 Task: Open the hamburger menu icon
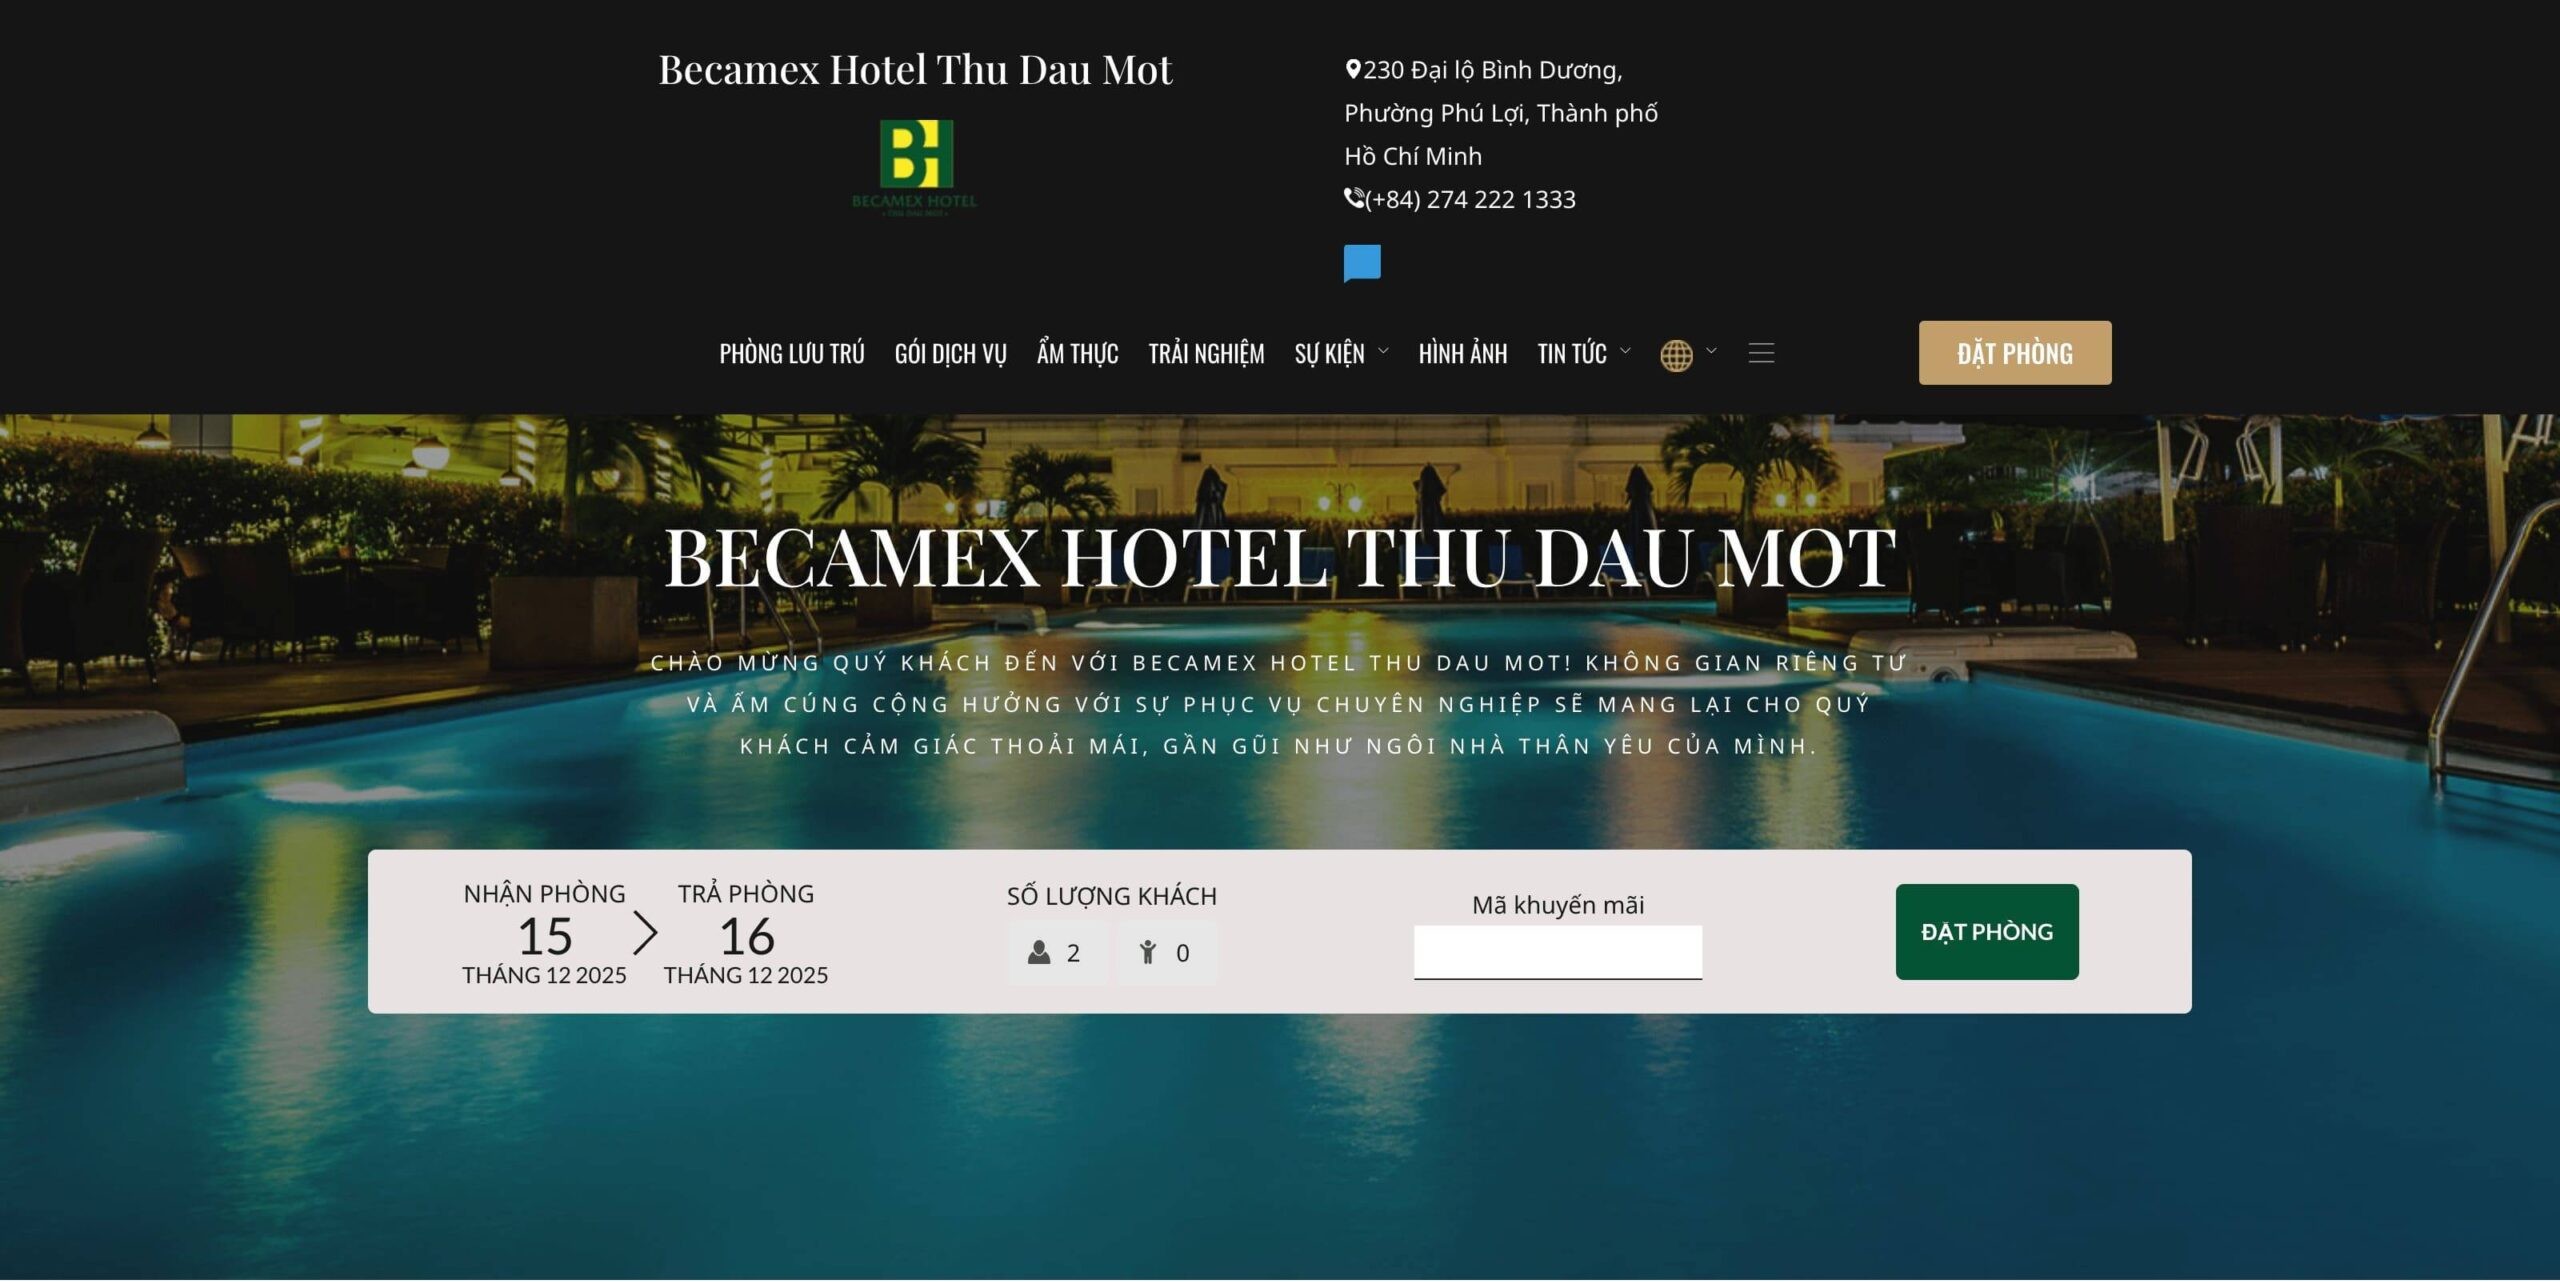tap(1761, 353)
